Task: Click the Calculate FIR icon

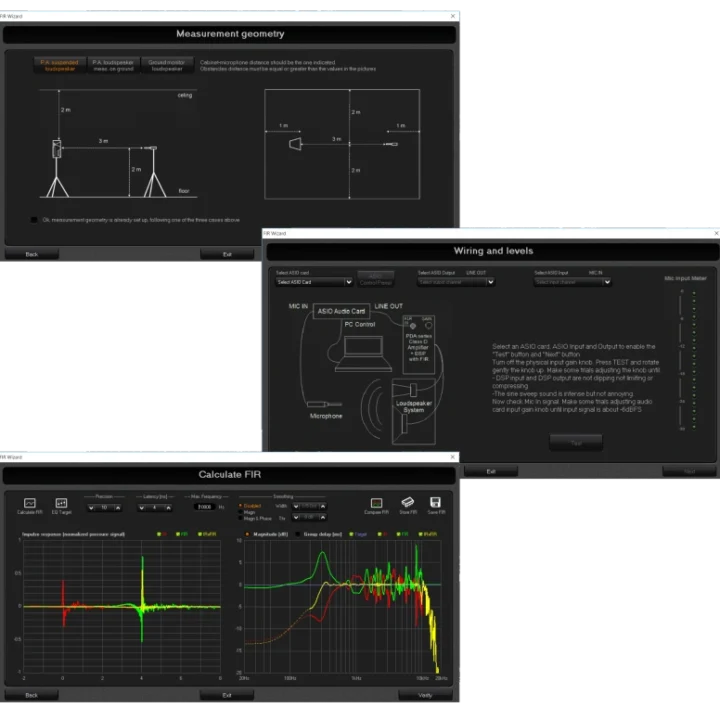Action: click(30, 503)
